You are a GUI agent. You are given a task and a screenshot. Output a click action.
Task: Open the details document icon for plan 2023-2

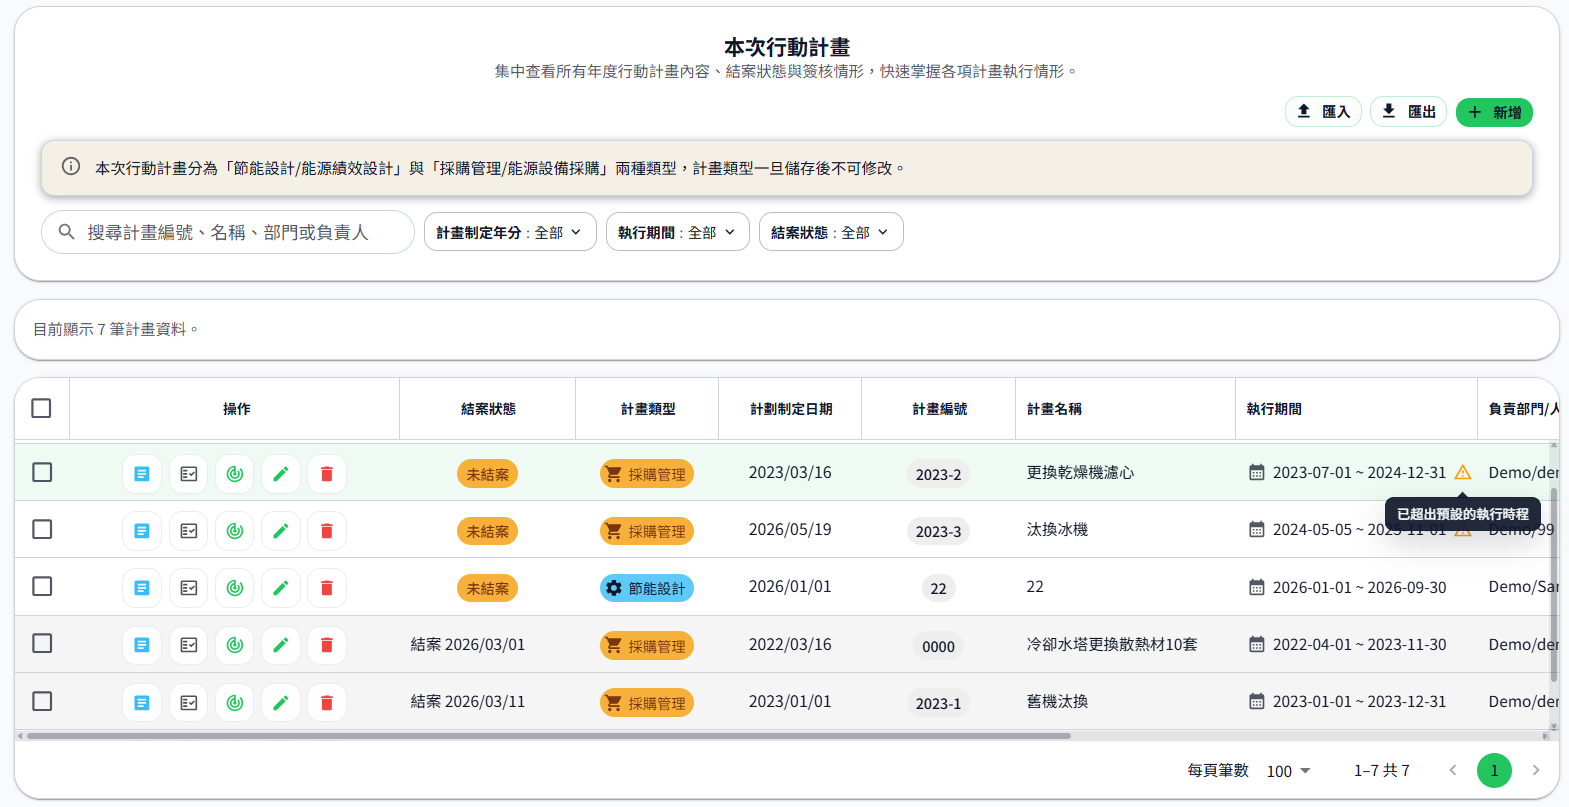142,474
